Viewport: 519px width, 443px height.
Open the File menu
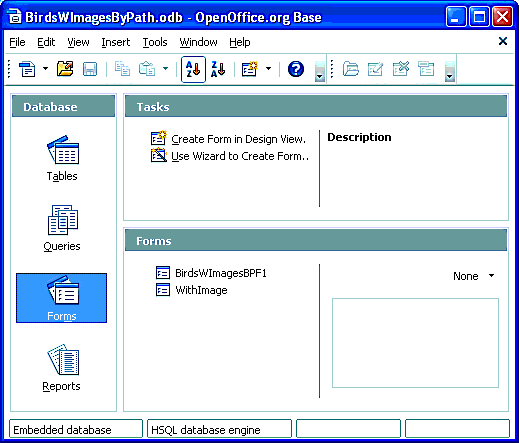(x=17, y=42)
